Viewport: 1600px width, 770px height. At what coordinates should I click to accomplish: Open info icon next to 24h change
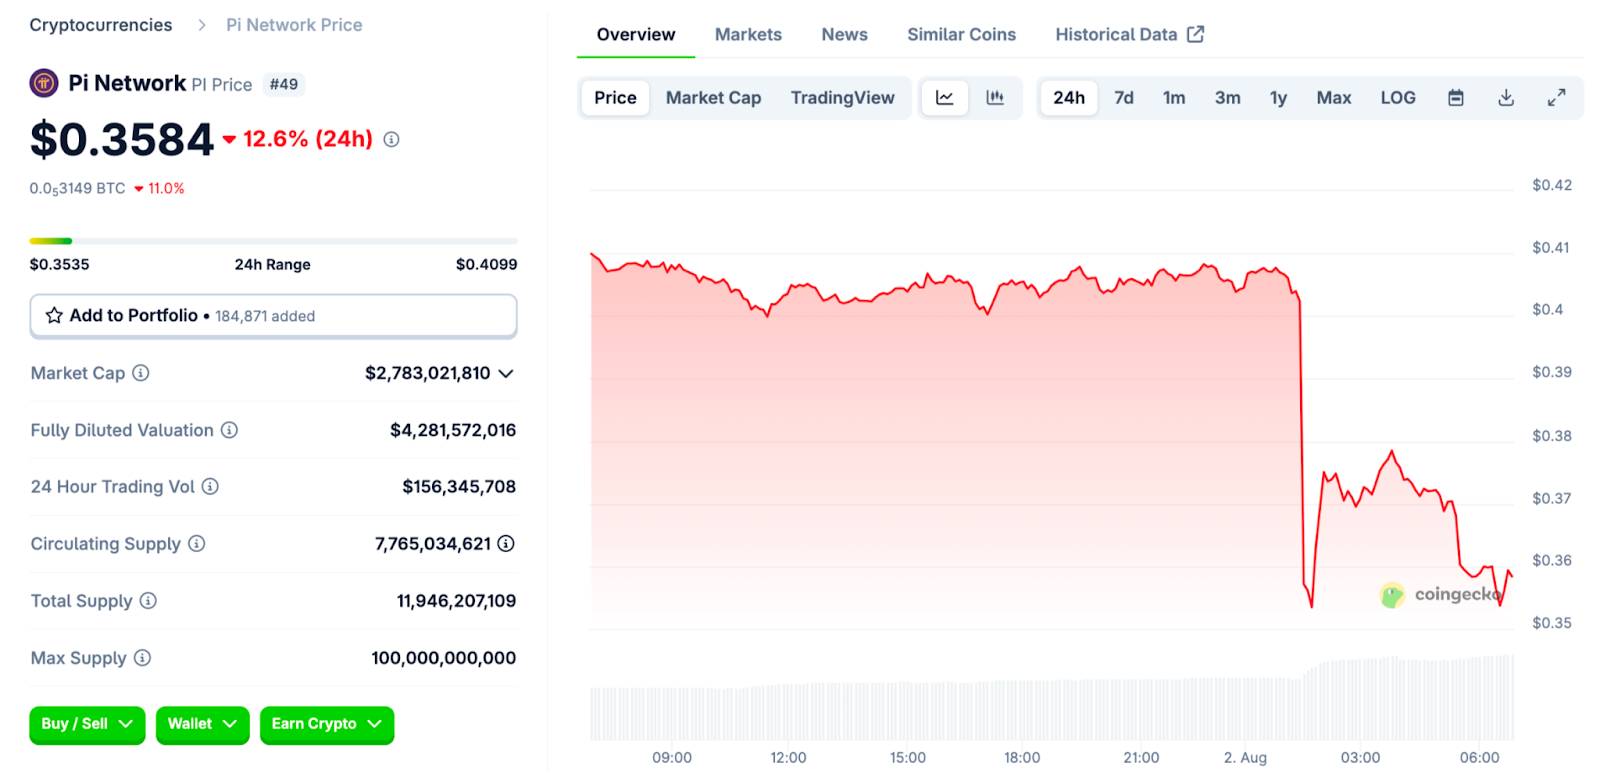point(392,139)
